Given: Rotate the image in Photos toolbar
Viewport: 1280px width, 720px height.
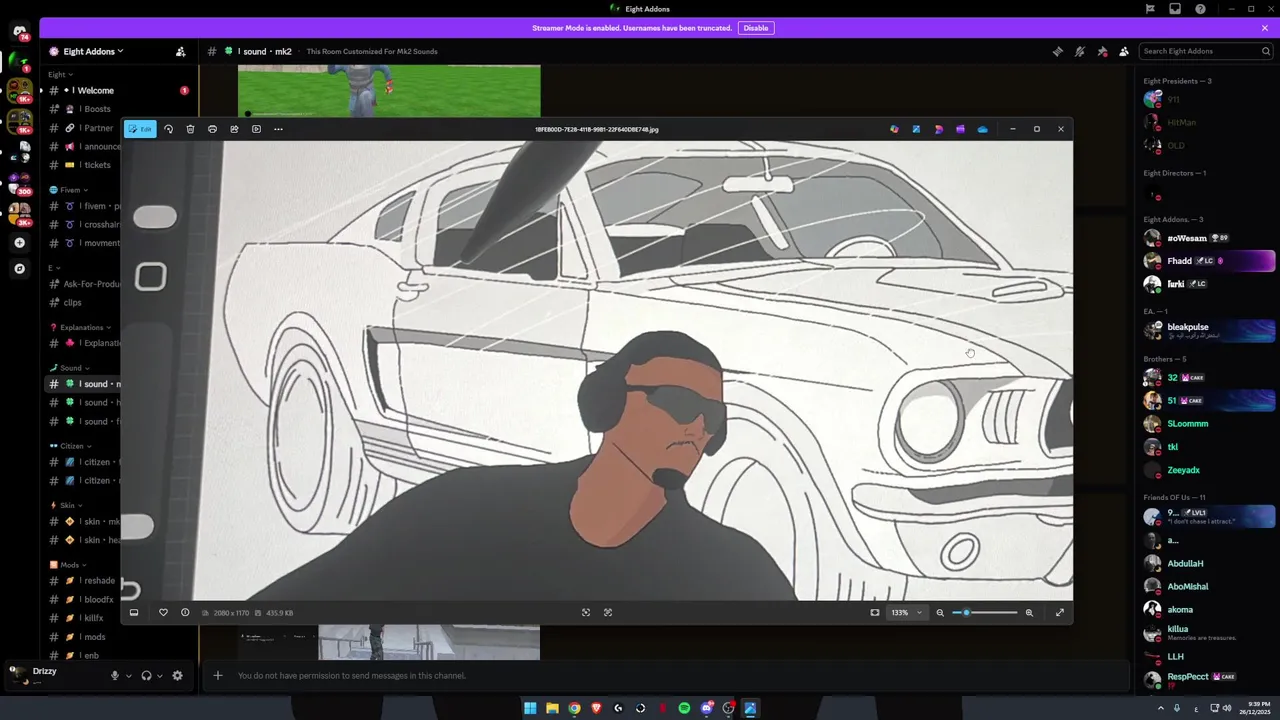Looking at the screenshot, I should click(x=168, y=129).
